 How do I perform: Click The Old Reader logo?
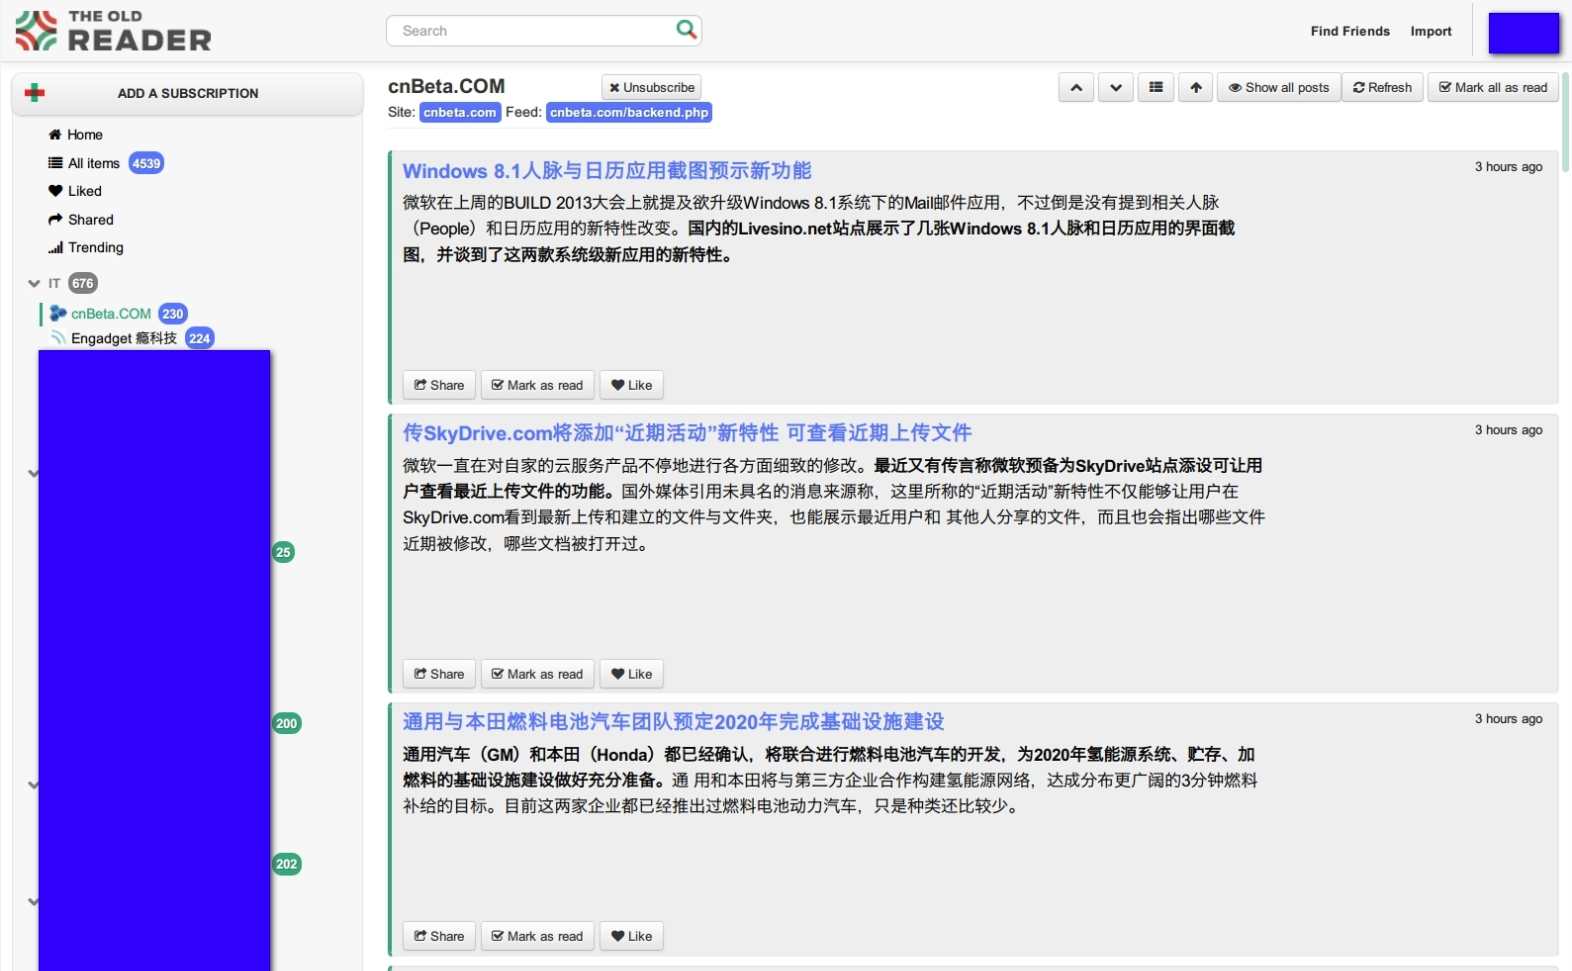point(113,31)
